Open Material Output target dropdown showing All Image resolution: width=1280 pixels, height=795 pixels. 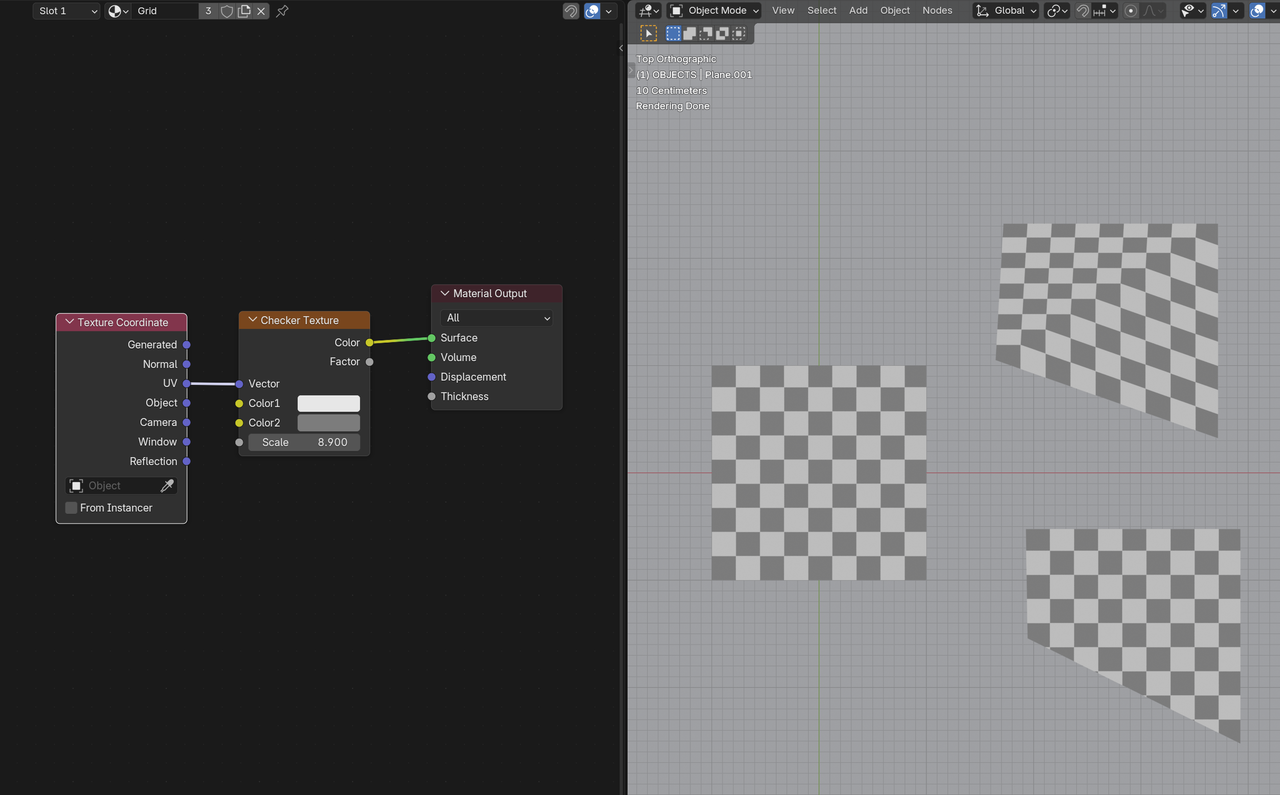pyautogui.click(x=497, y=318)
